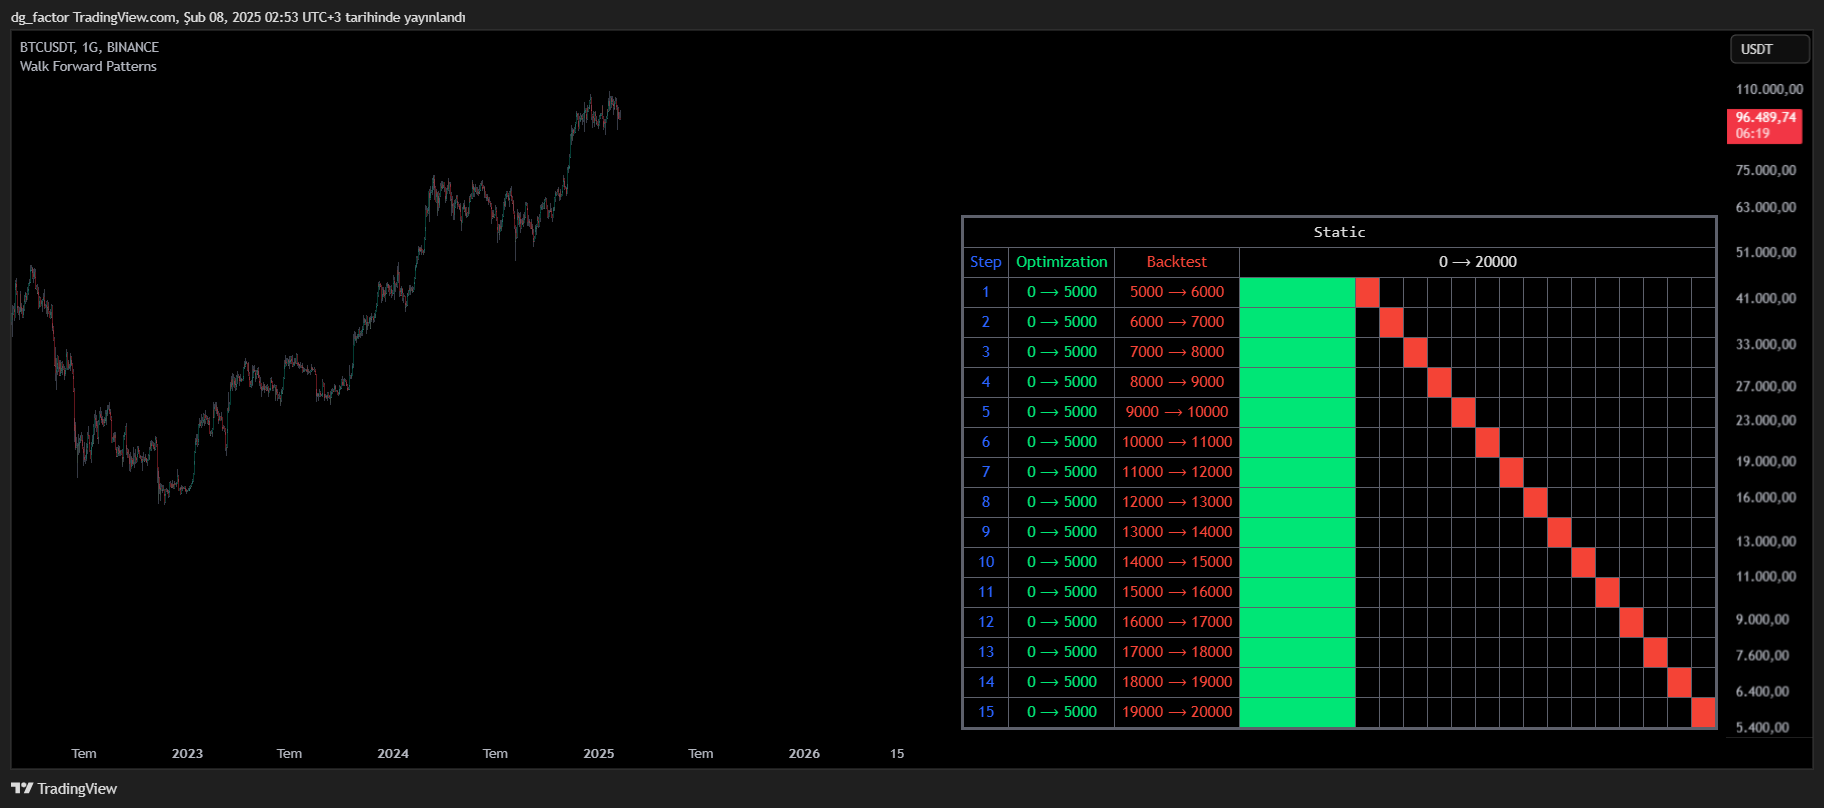
Task: Click backtest cell 17000 ⟶ 18000
Action: [x=1177, y=652]
